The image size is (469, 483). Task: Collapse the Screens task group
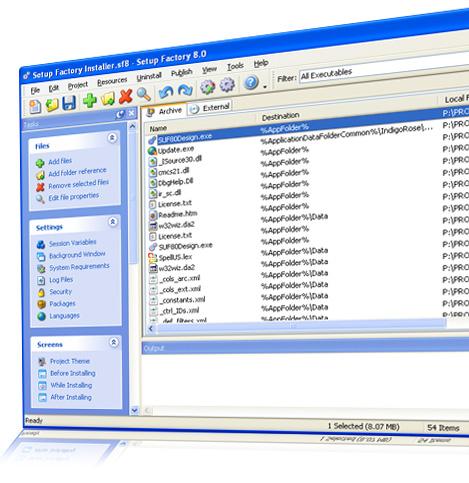pos(114,342)
